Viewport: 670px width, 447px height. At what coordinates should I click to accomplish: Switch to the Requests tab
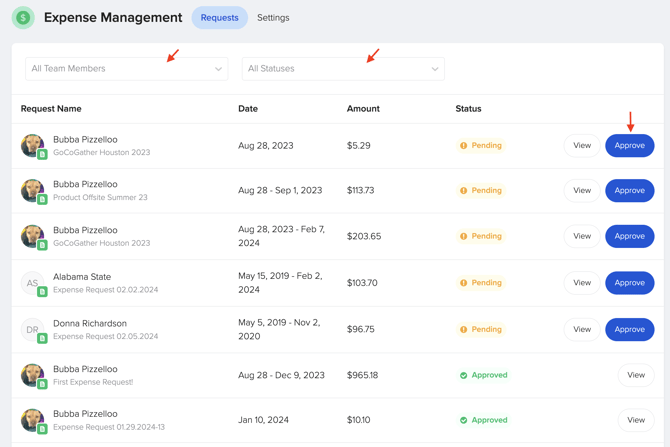pyautogui.click(x=219, y=18)
